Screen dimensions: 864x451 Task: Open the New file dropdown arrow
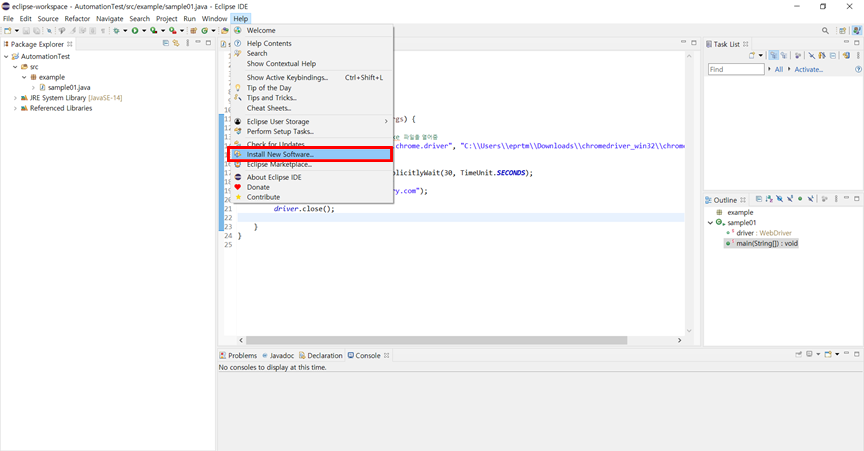17,31
